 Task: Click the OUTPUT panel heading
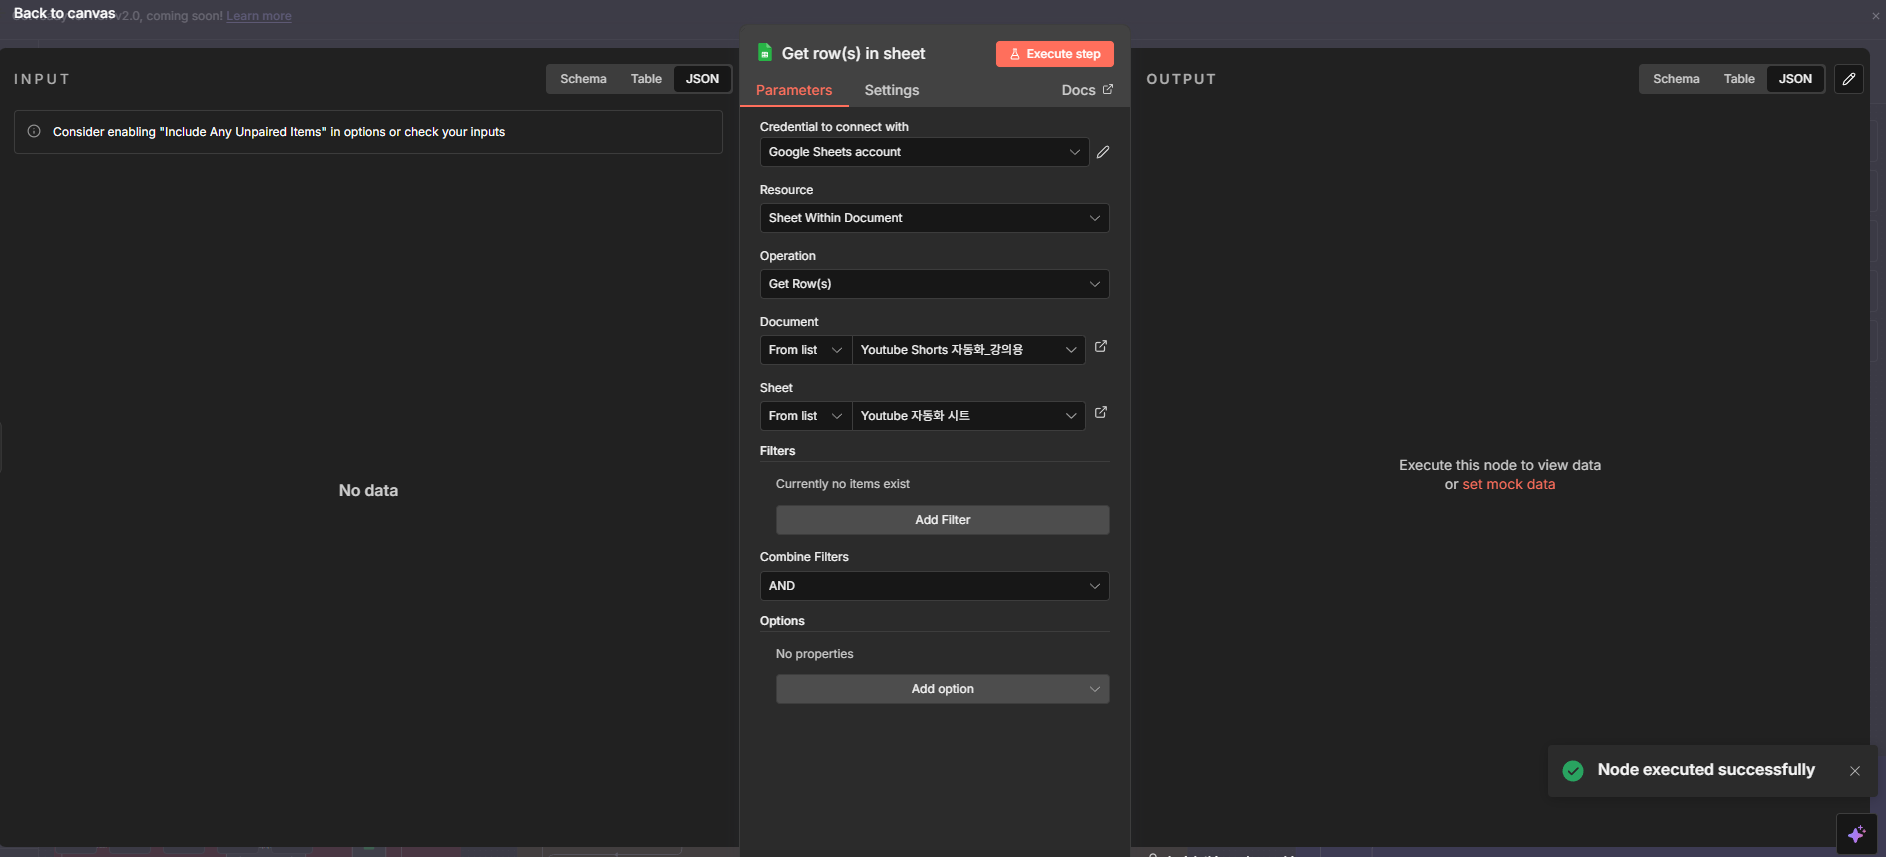pos(1181,79)
